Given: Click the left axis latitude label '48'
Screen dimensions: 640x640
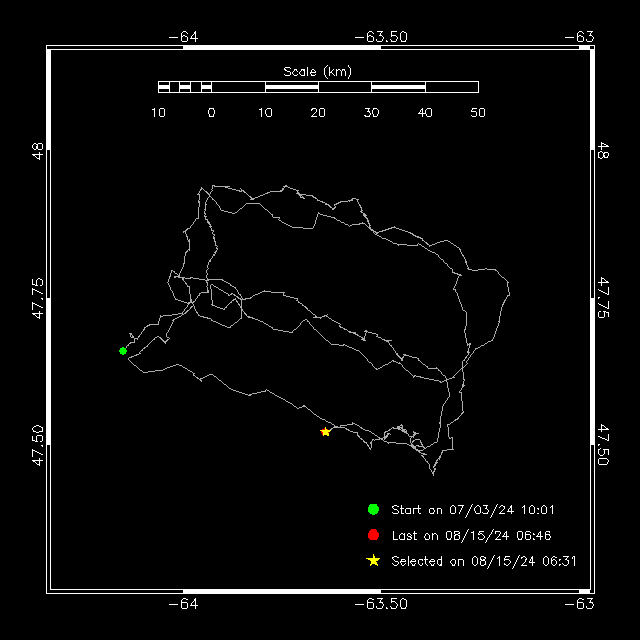Looking at the screenshot, I should click(38, 151).
